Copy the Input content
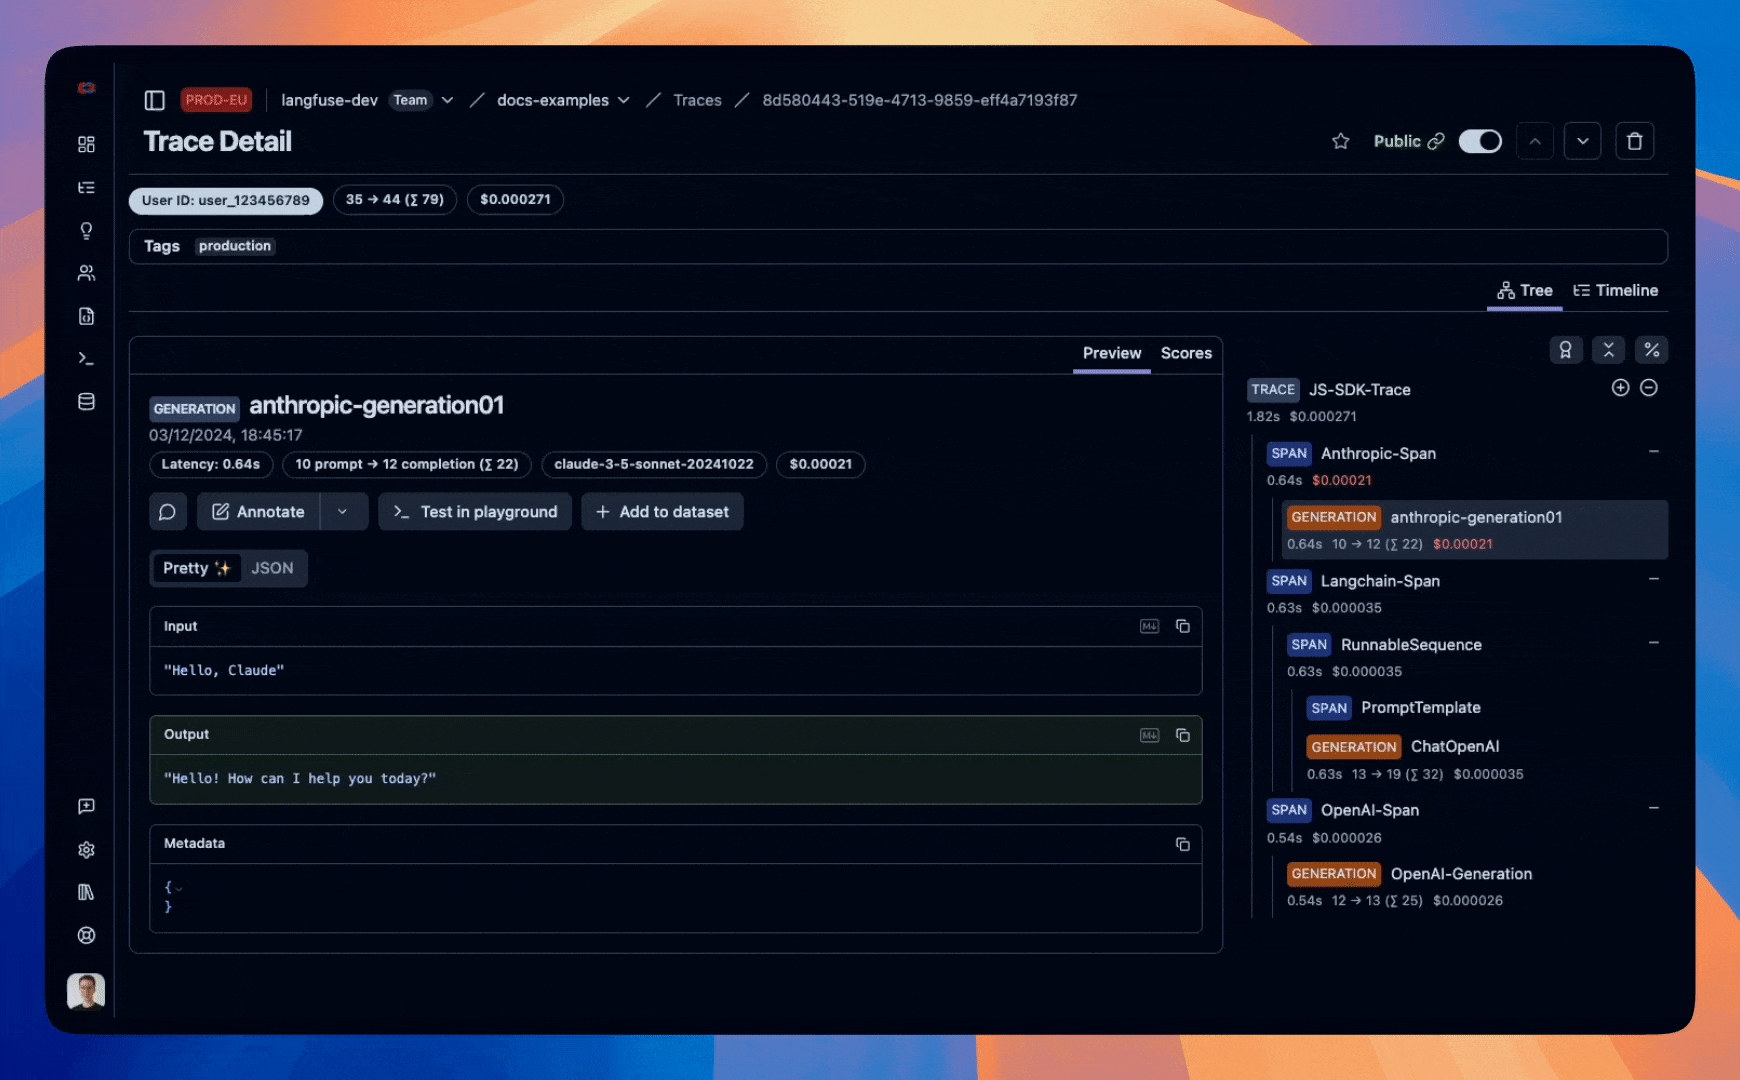 (x=1183, y=626)
